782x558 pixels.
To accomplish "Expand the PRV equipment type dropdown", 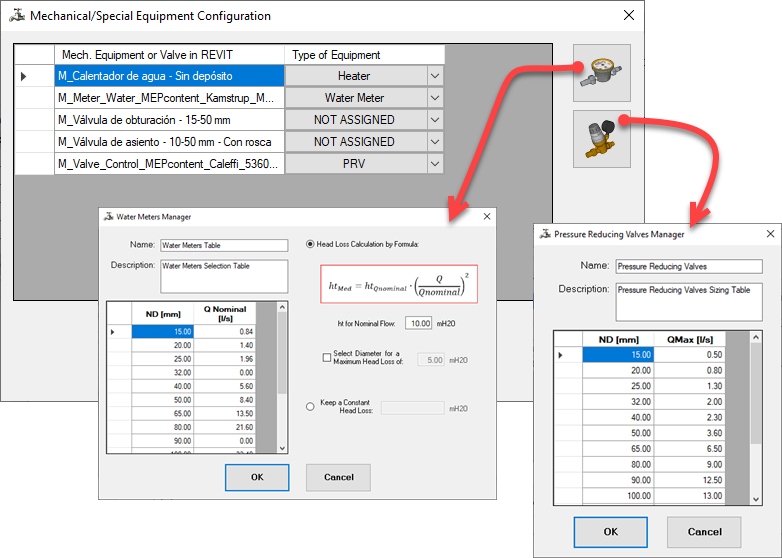I will coord(435,164).
